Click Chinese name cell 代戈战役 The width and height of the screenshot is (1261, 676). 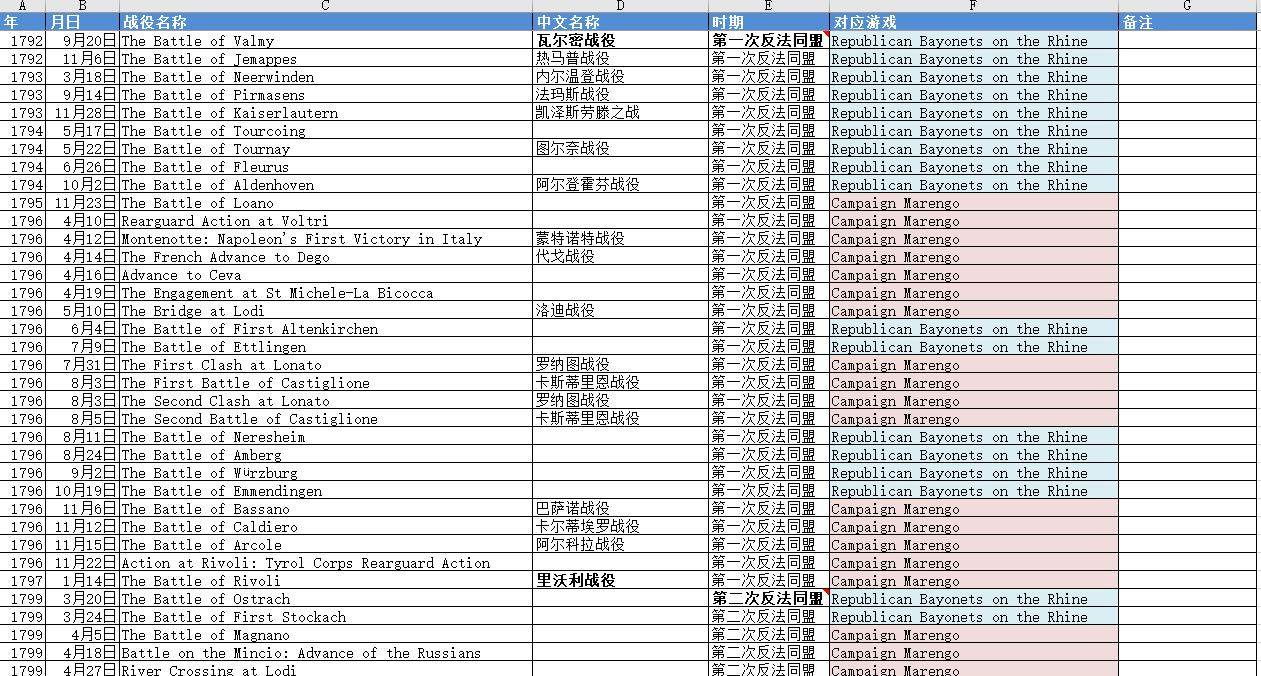[x=620, y=257]
